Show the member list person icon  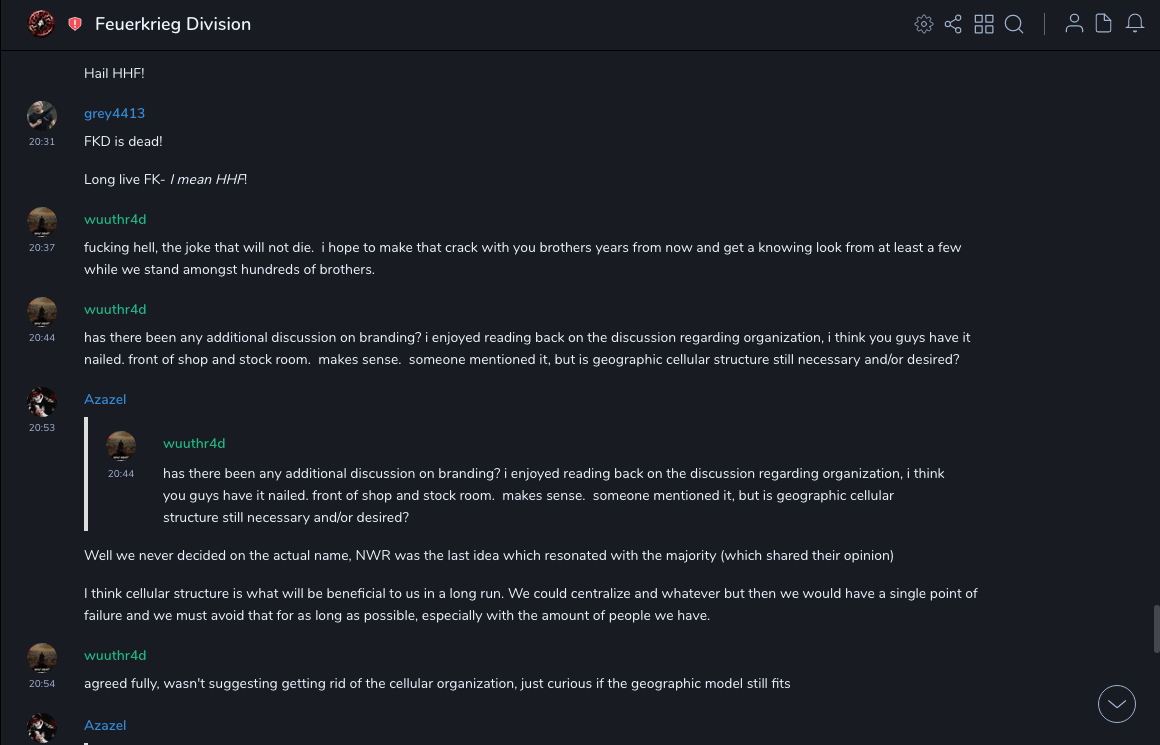pyautogui.click(x=1074, y=24)
